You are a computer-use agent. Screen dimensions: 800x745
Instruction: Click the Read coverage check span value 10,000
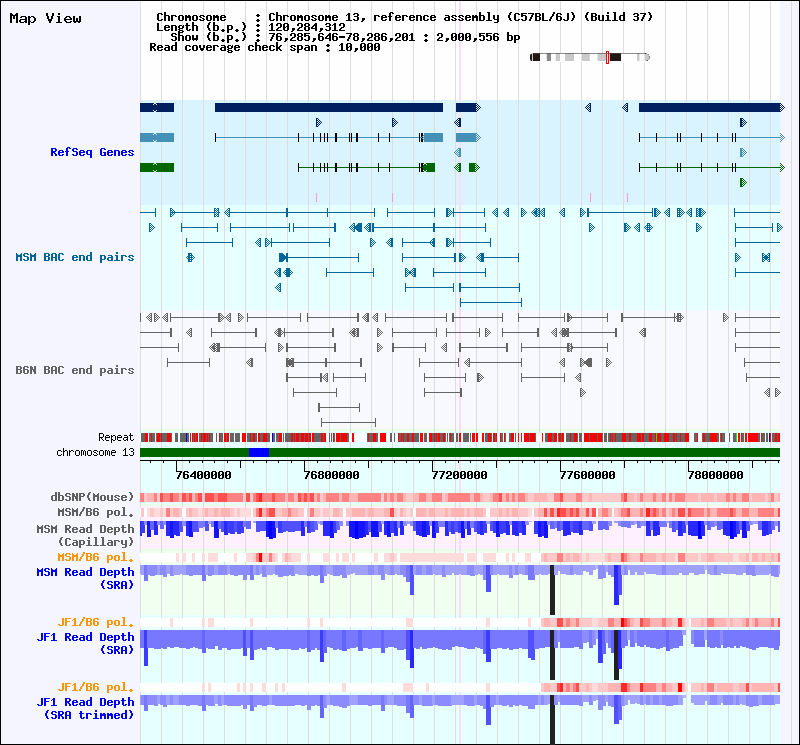coord(359,47)
